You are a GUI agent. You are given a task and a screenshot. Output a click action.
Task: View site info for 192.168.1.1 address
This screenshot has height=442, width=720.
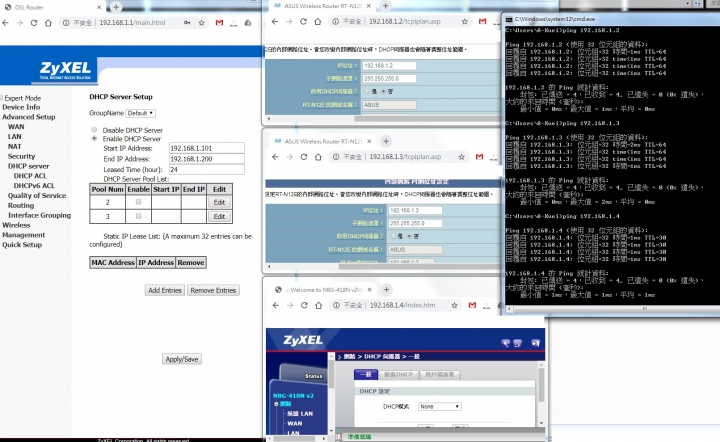point(66,22)
